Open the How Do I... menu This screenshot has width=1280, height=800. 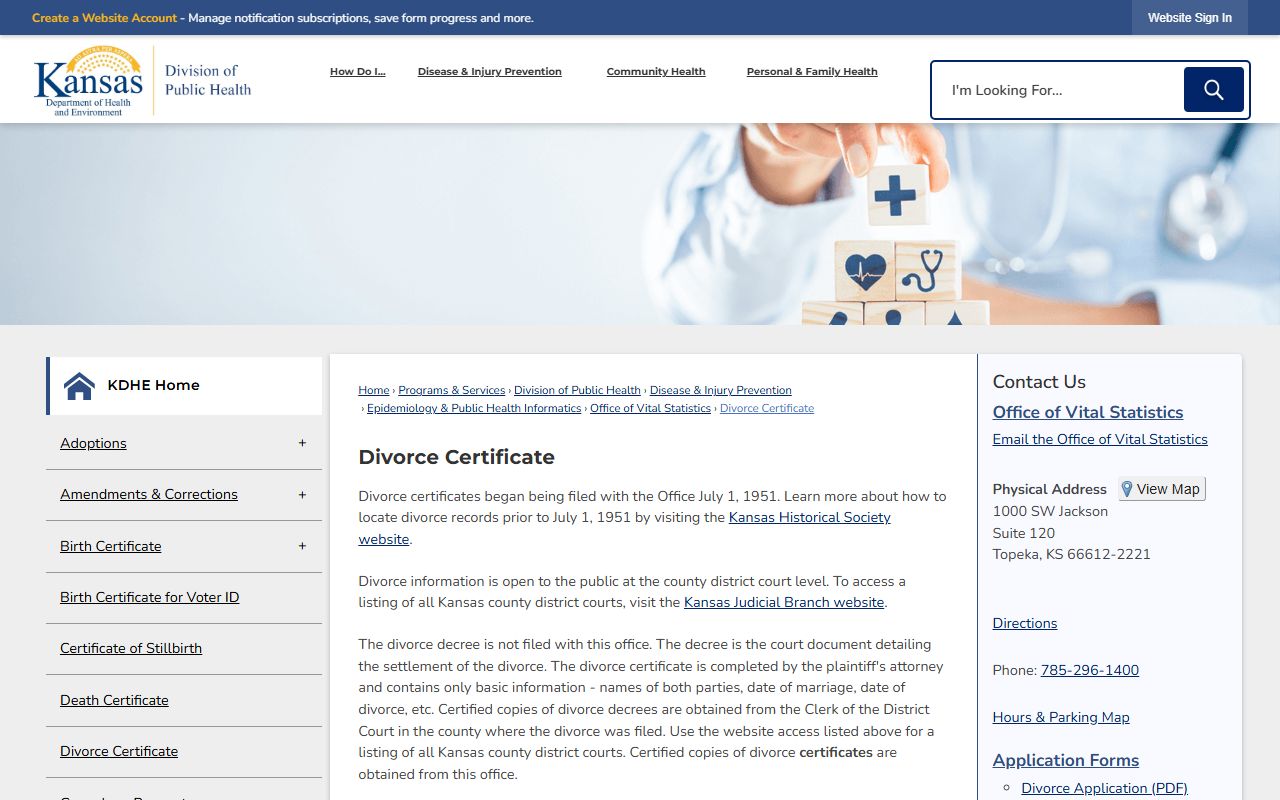(357, 72)
